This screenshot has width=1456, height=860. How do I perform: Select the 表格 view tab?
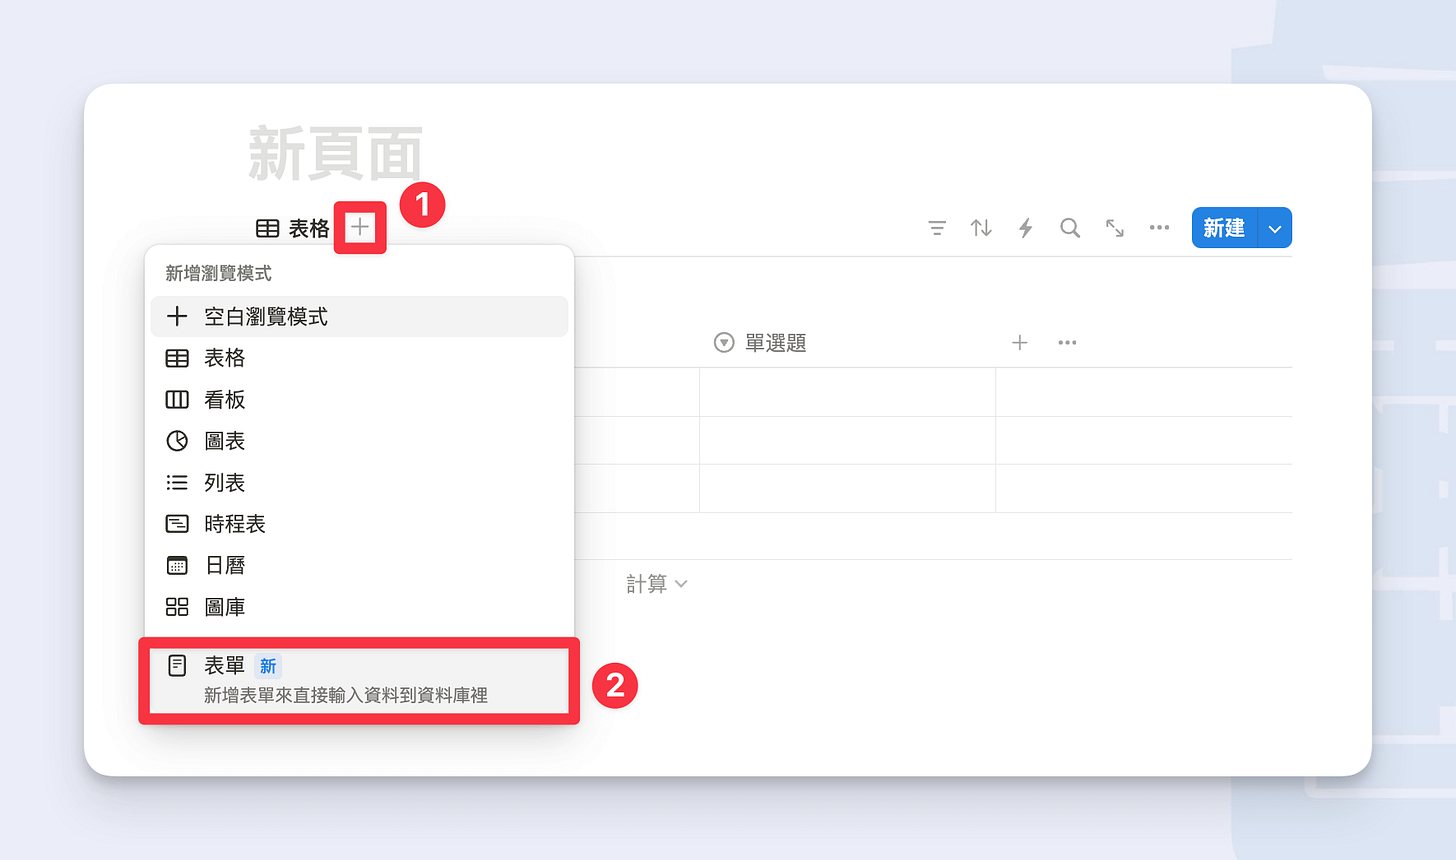293,228
